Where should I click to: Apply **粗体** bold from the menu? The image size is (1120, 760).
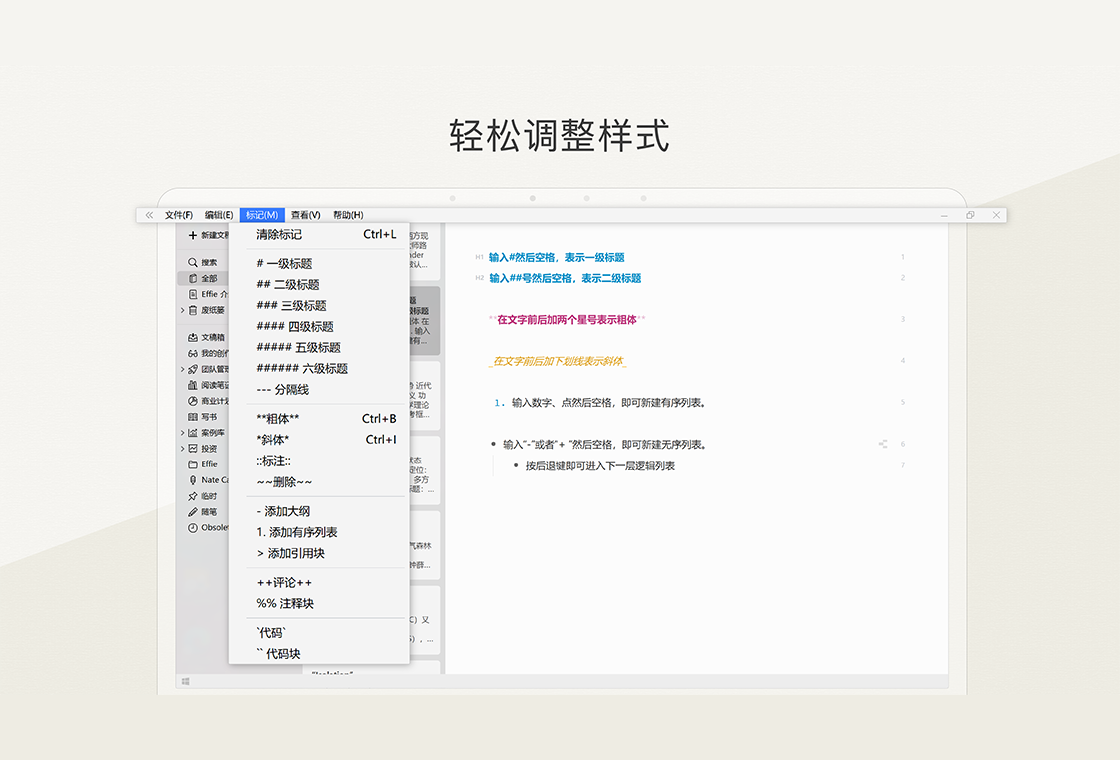coord(278,419)
